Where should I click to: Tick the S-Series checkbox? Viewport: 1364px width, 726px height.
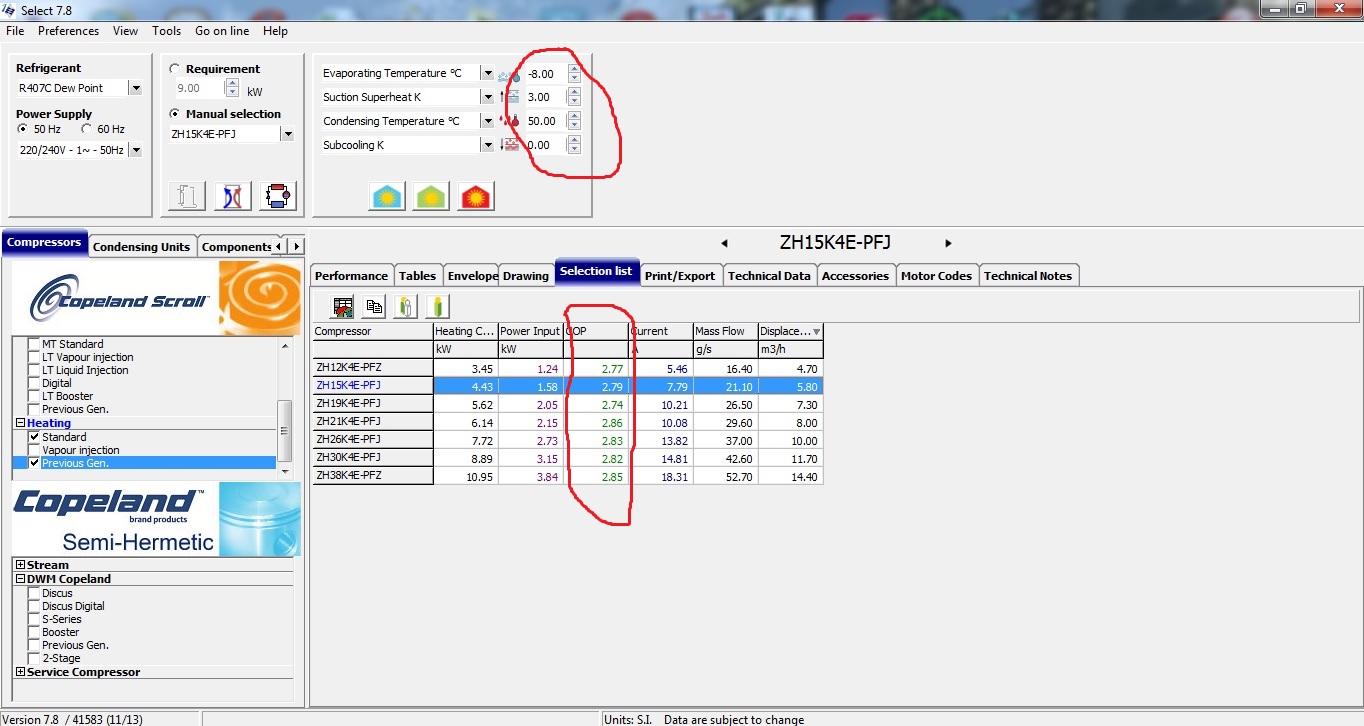(x=35, y=619)
